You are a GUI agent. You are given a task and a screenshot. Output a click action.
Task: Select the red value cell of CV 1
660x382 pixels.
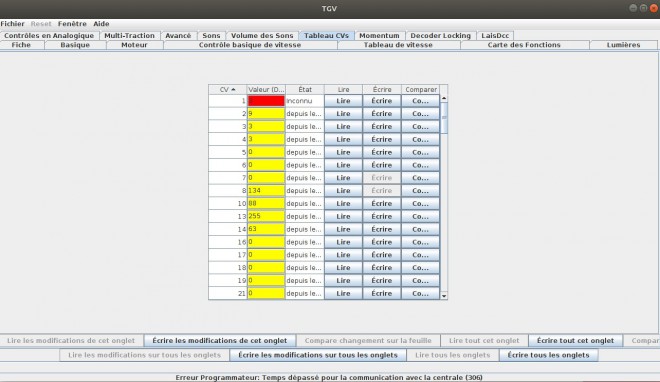[266, 101]
